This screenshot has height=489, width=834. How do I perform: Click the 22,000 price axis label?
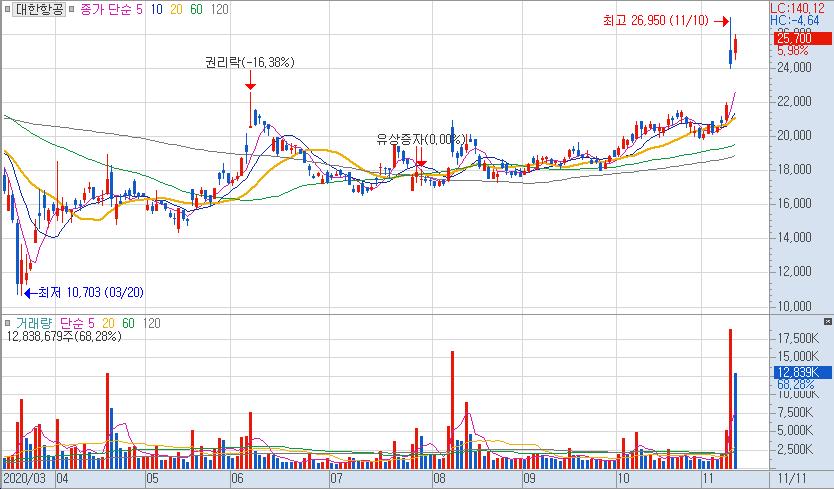[x=794, y=101]
